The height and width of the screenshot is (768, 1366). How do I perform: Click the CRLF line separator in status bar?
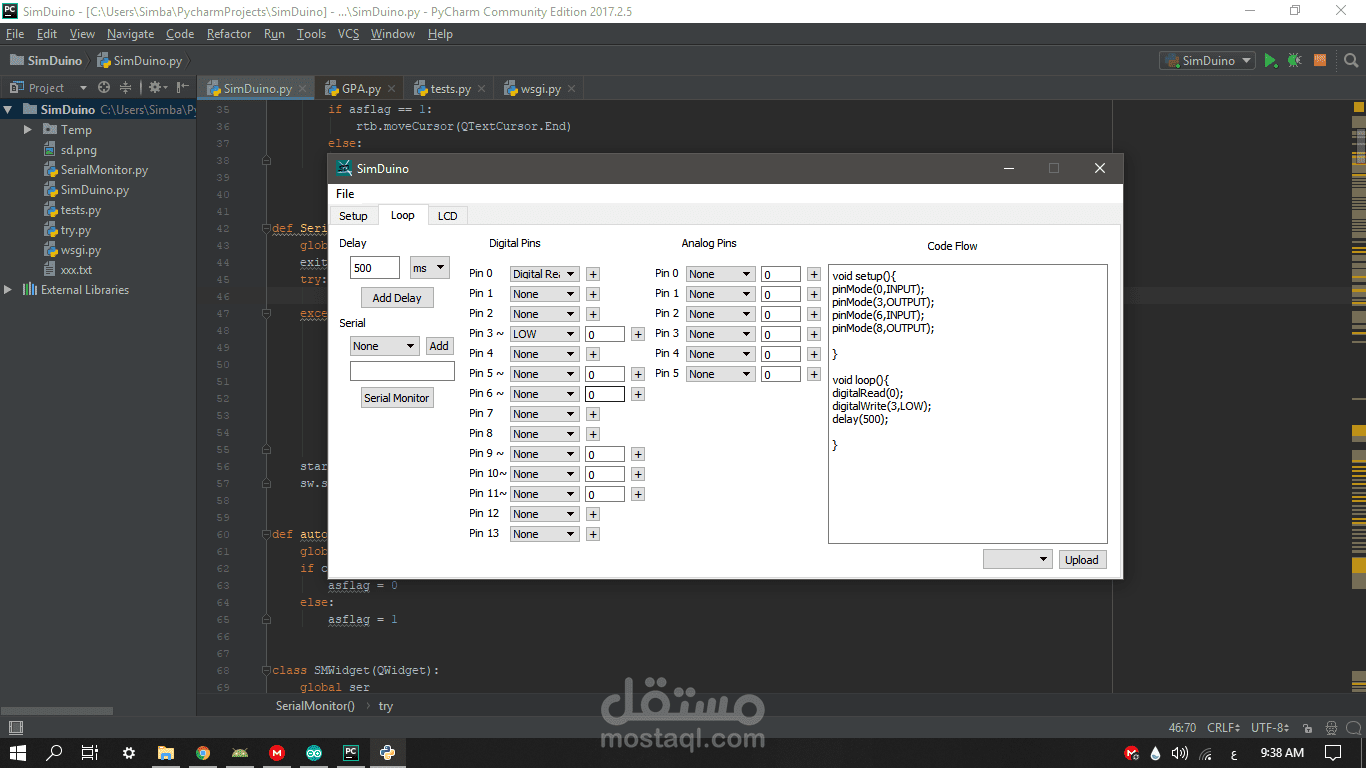point(1224,728)
